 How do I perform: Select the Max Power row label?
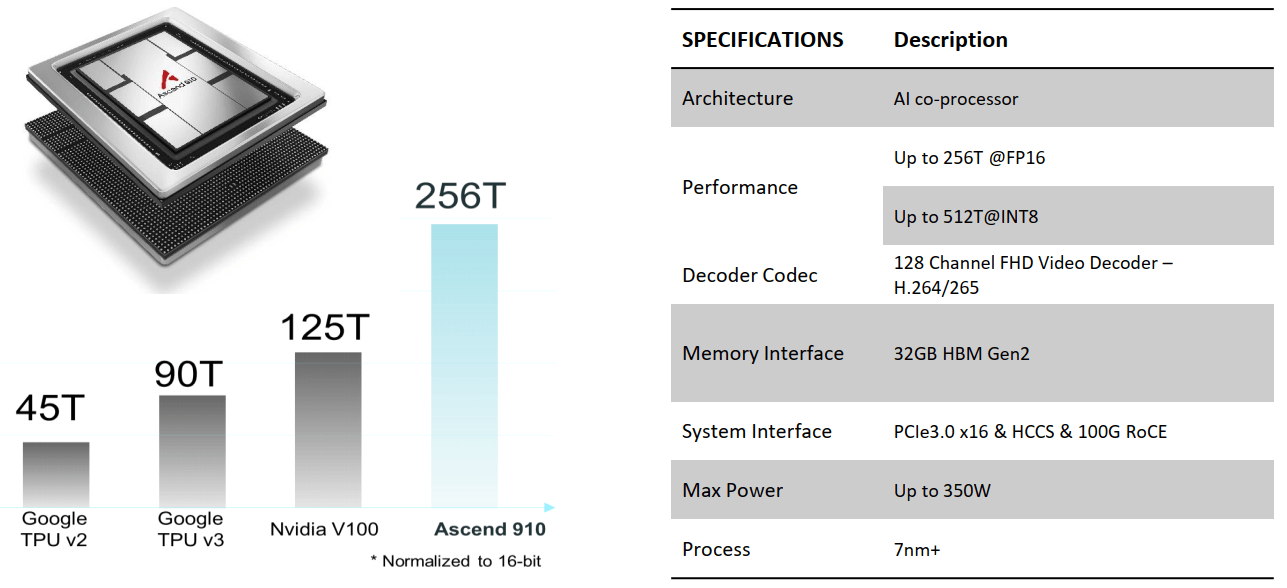(732, 490)
